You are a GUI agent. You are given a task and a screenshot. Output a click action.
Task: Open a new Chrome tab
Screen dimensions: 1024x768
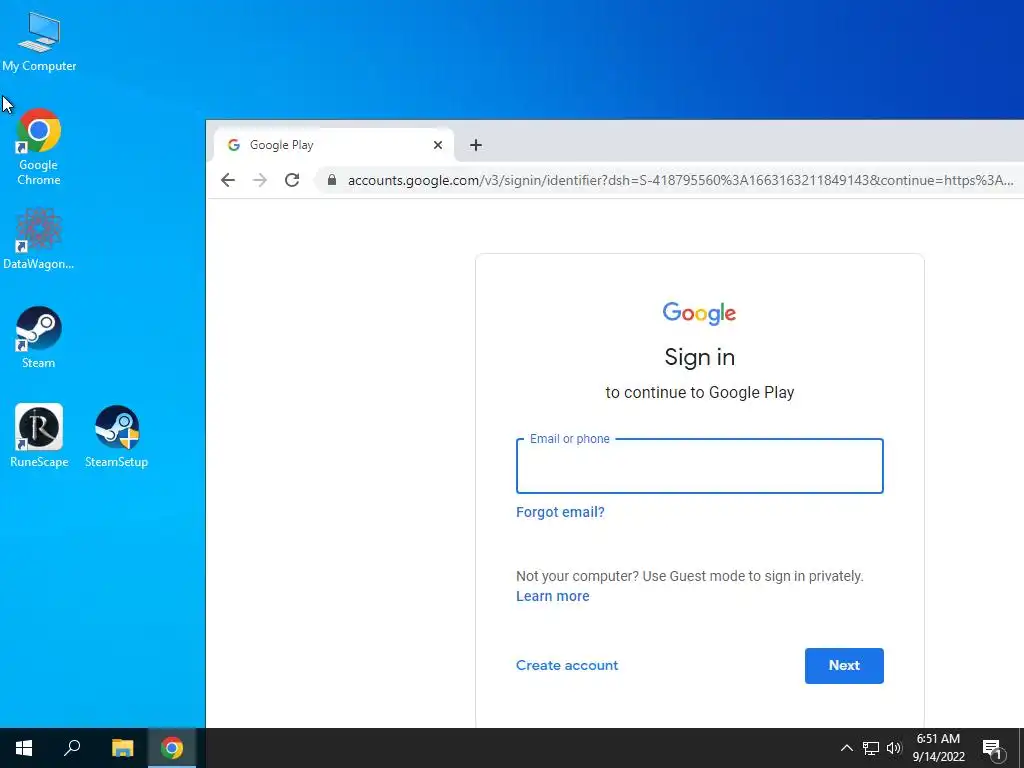[476, 145]
